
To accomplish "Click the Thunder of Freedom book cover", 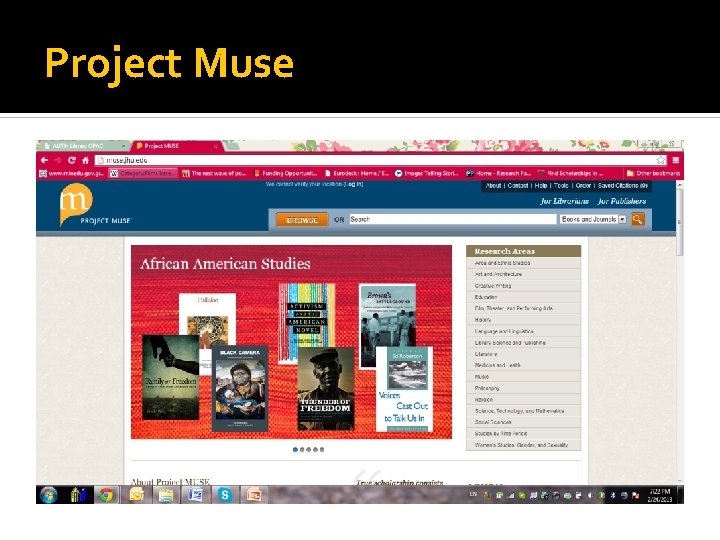I will coord(326,389).
